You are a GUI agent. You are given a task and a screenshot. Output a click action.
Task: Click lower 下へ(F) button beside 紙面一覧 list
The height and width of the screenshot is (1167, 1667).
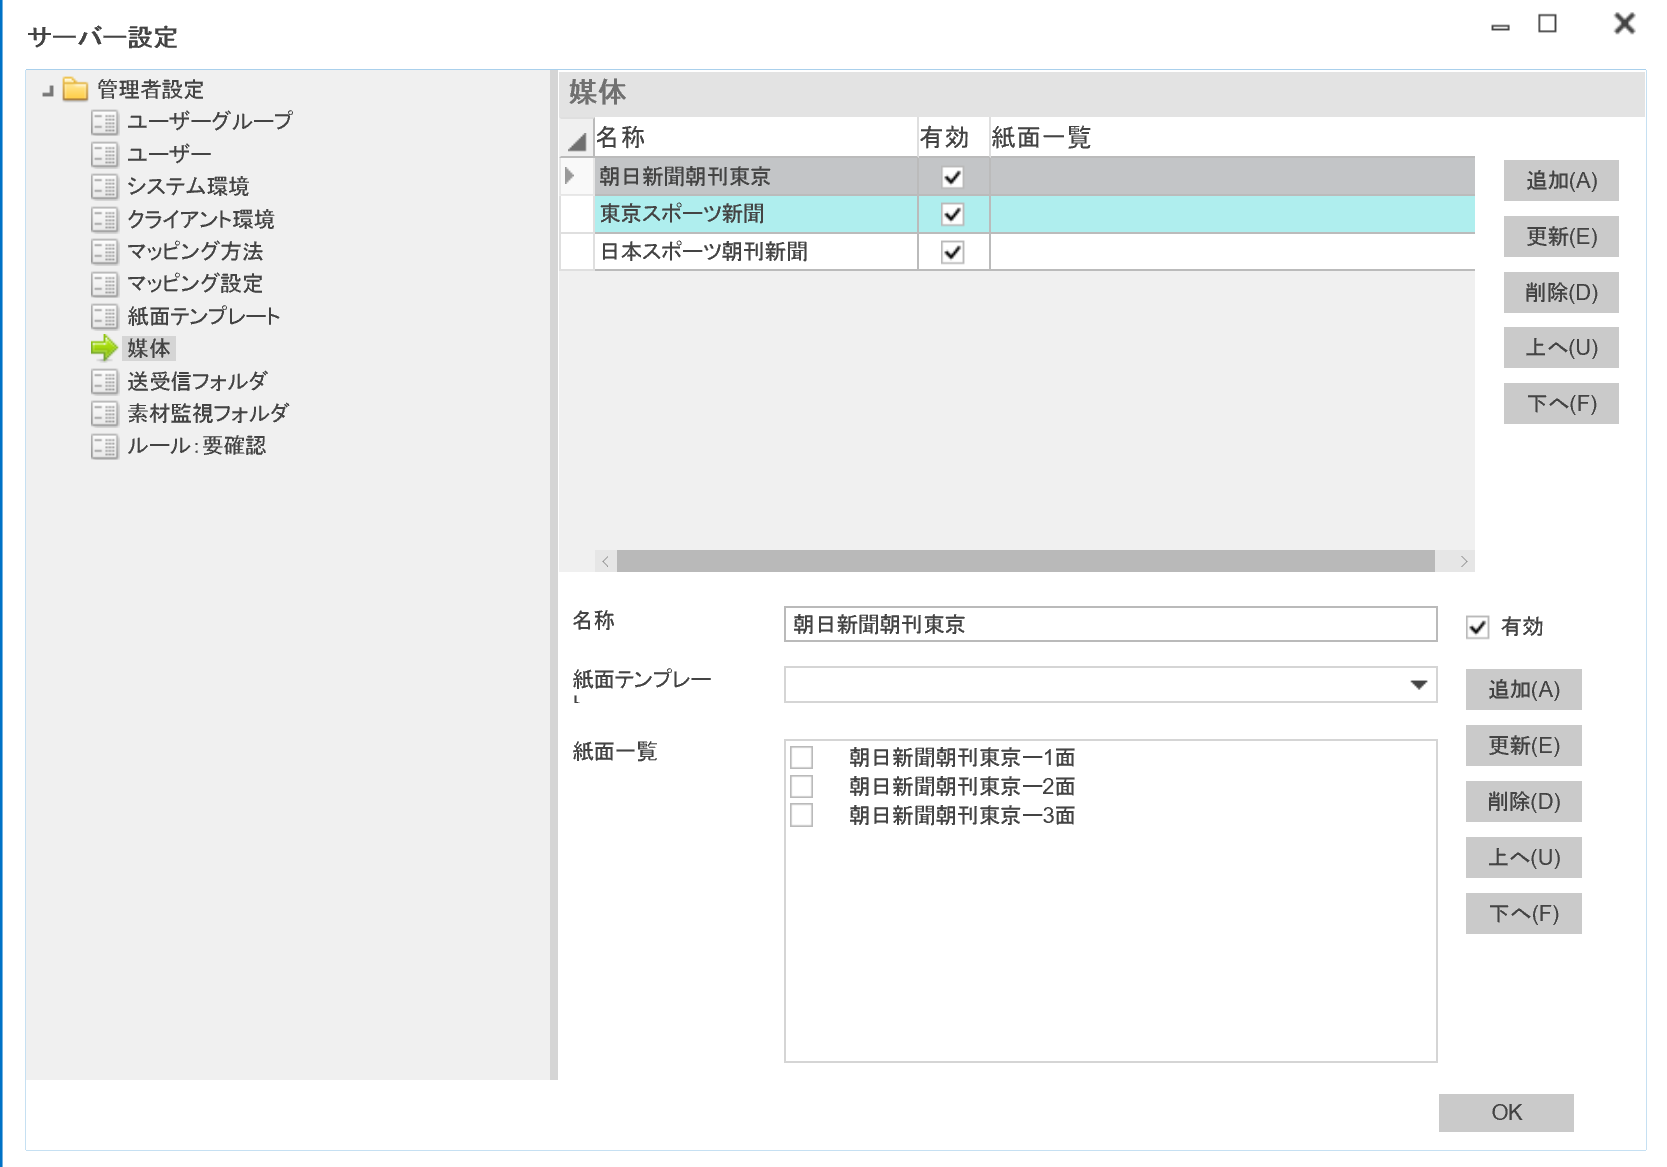1523,914
